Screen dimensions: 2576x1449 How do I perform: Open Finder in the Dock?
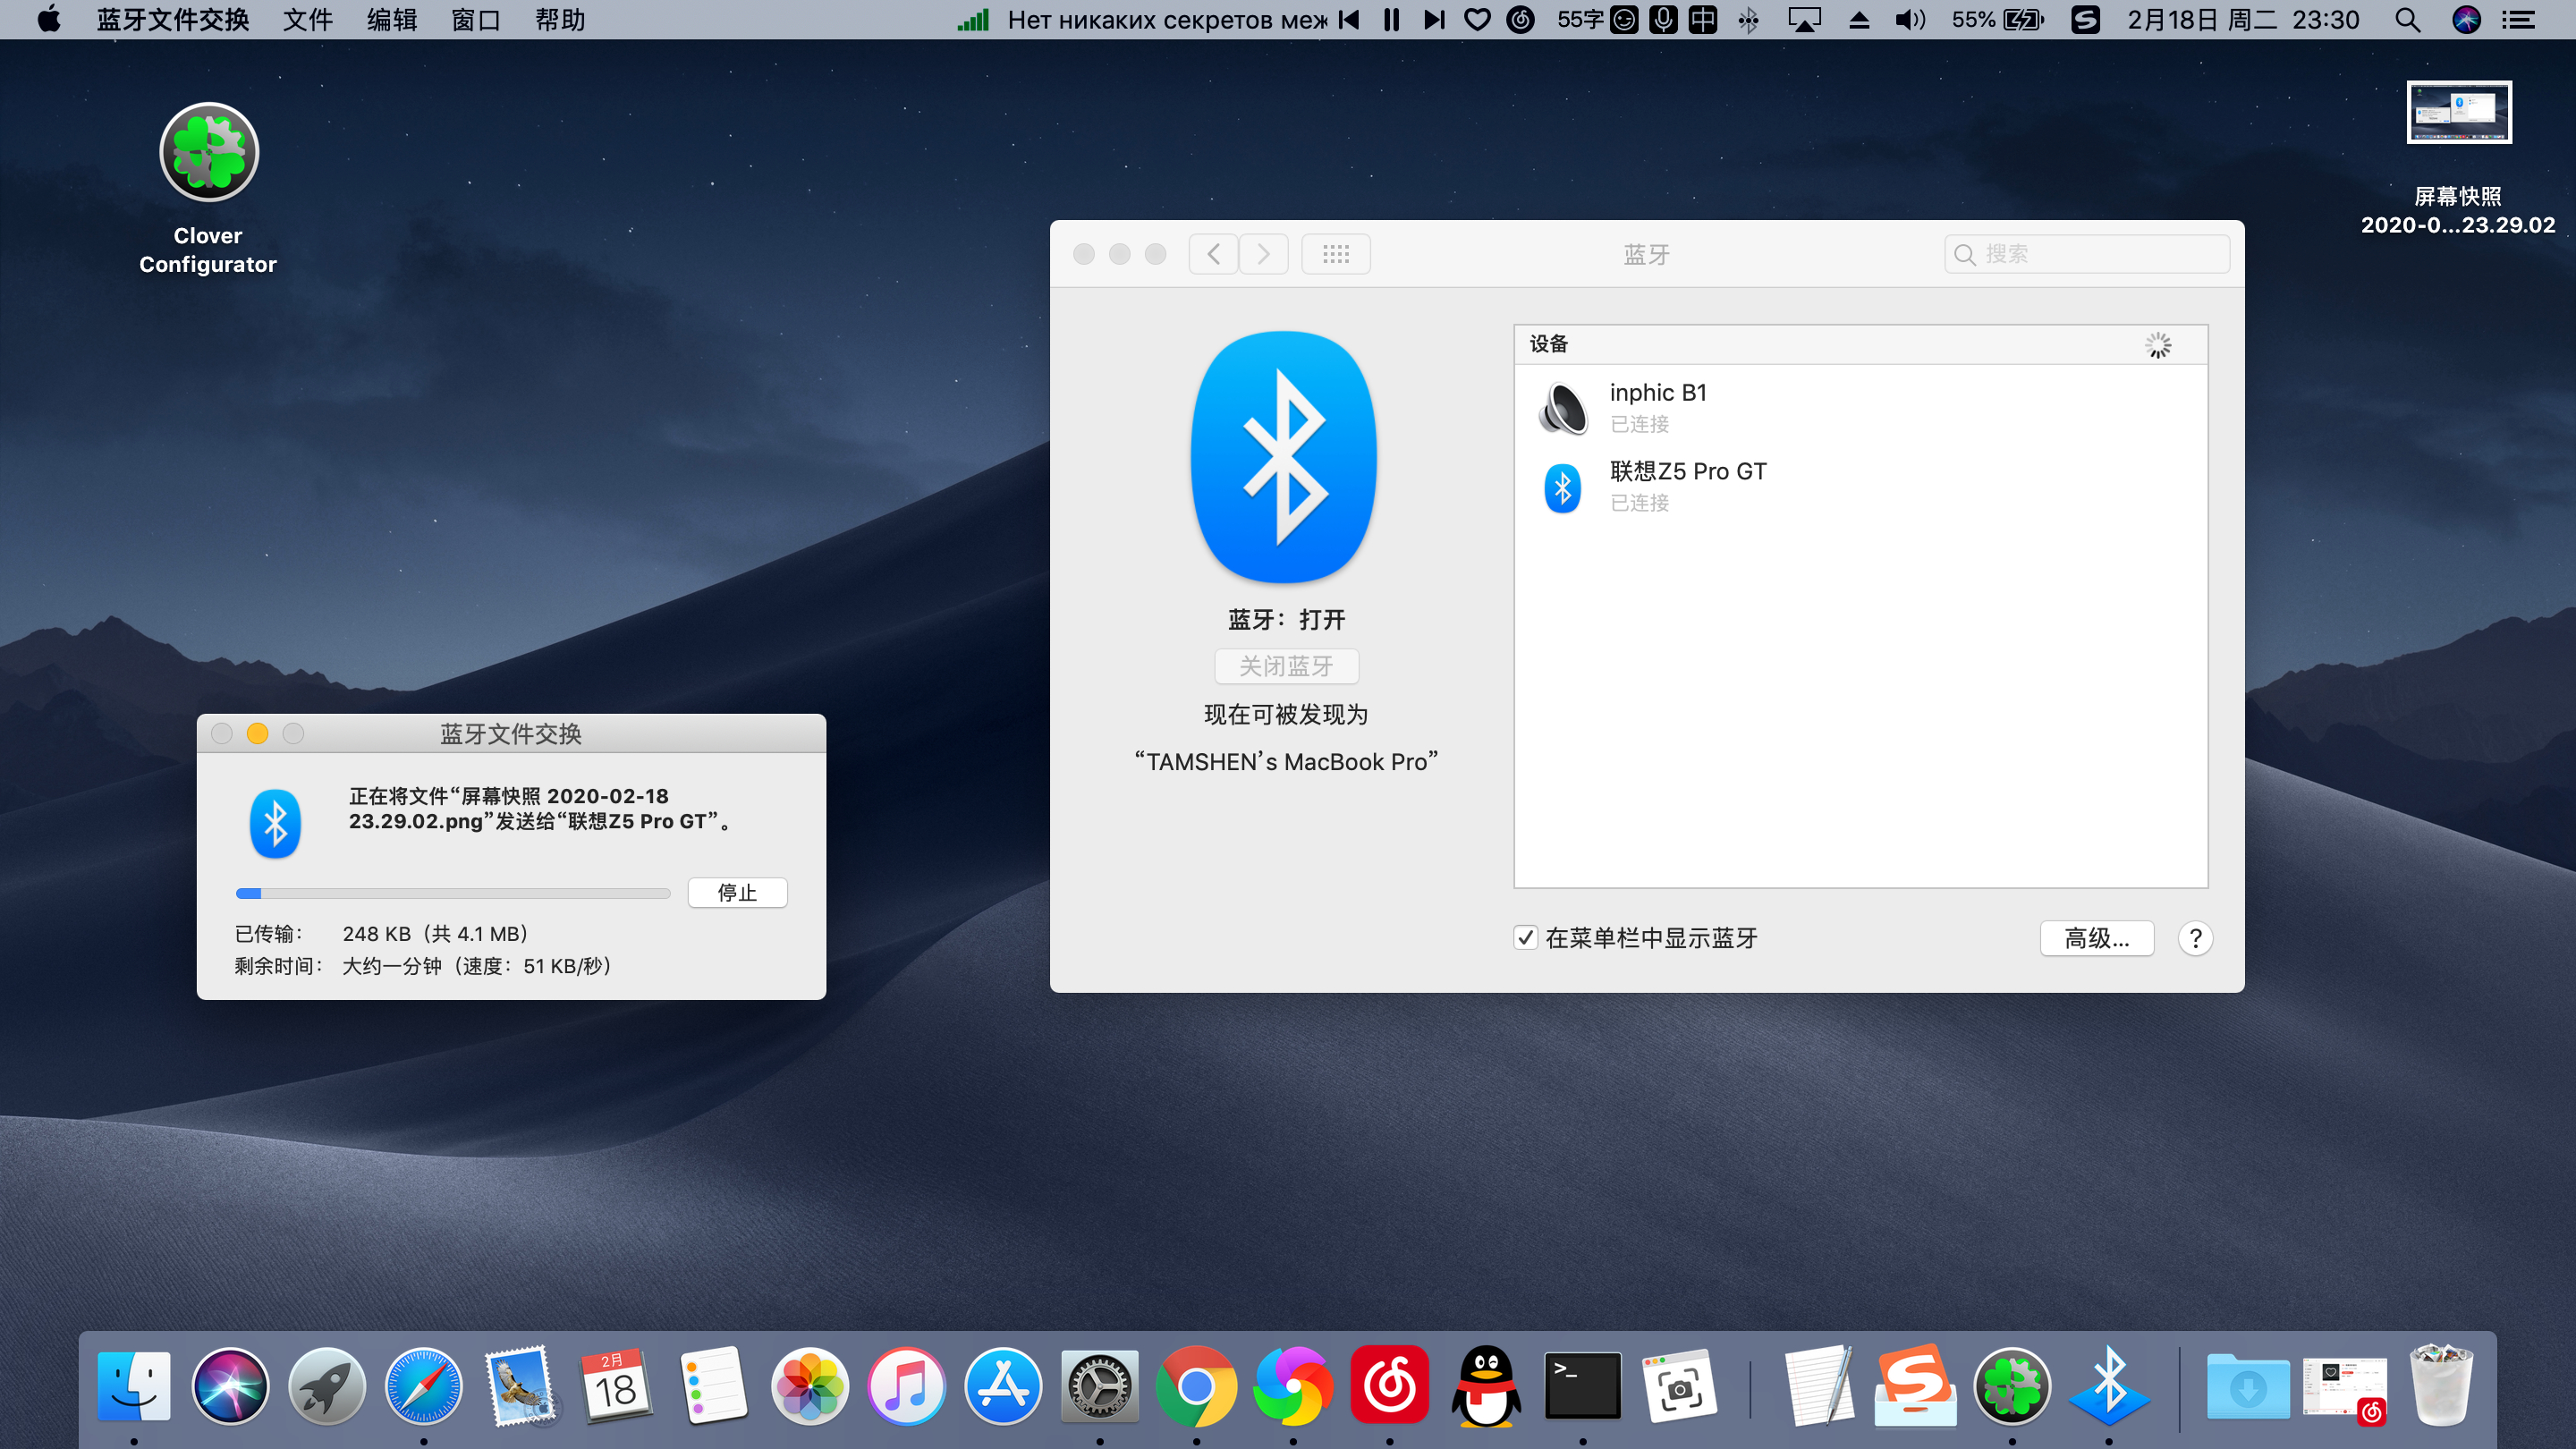134,1386
